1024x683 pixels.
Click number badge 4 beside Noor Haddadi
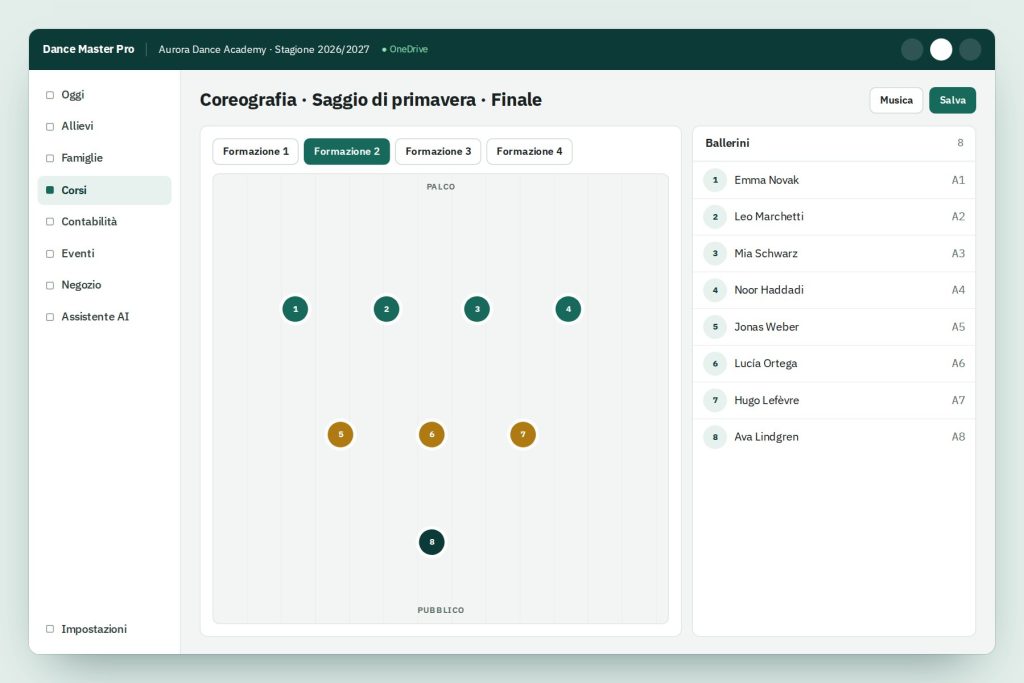[715, 290]
